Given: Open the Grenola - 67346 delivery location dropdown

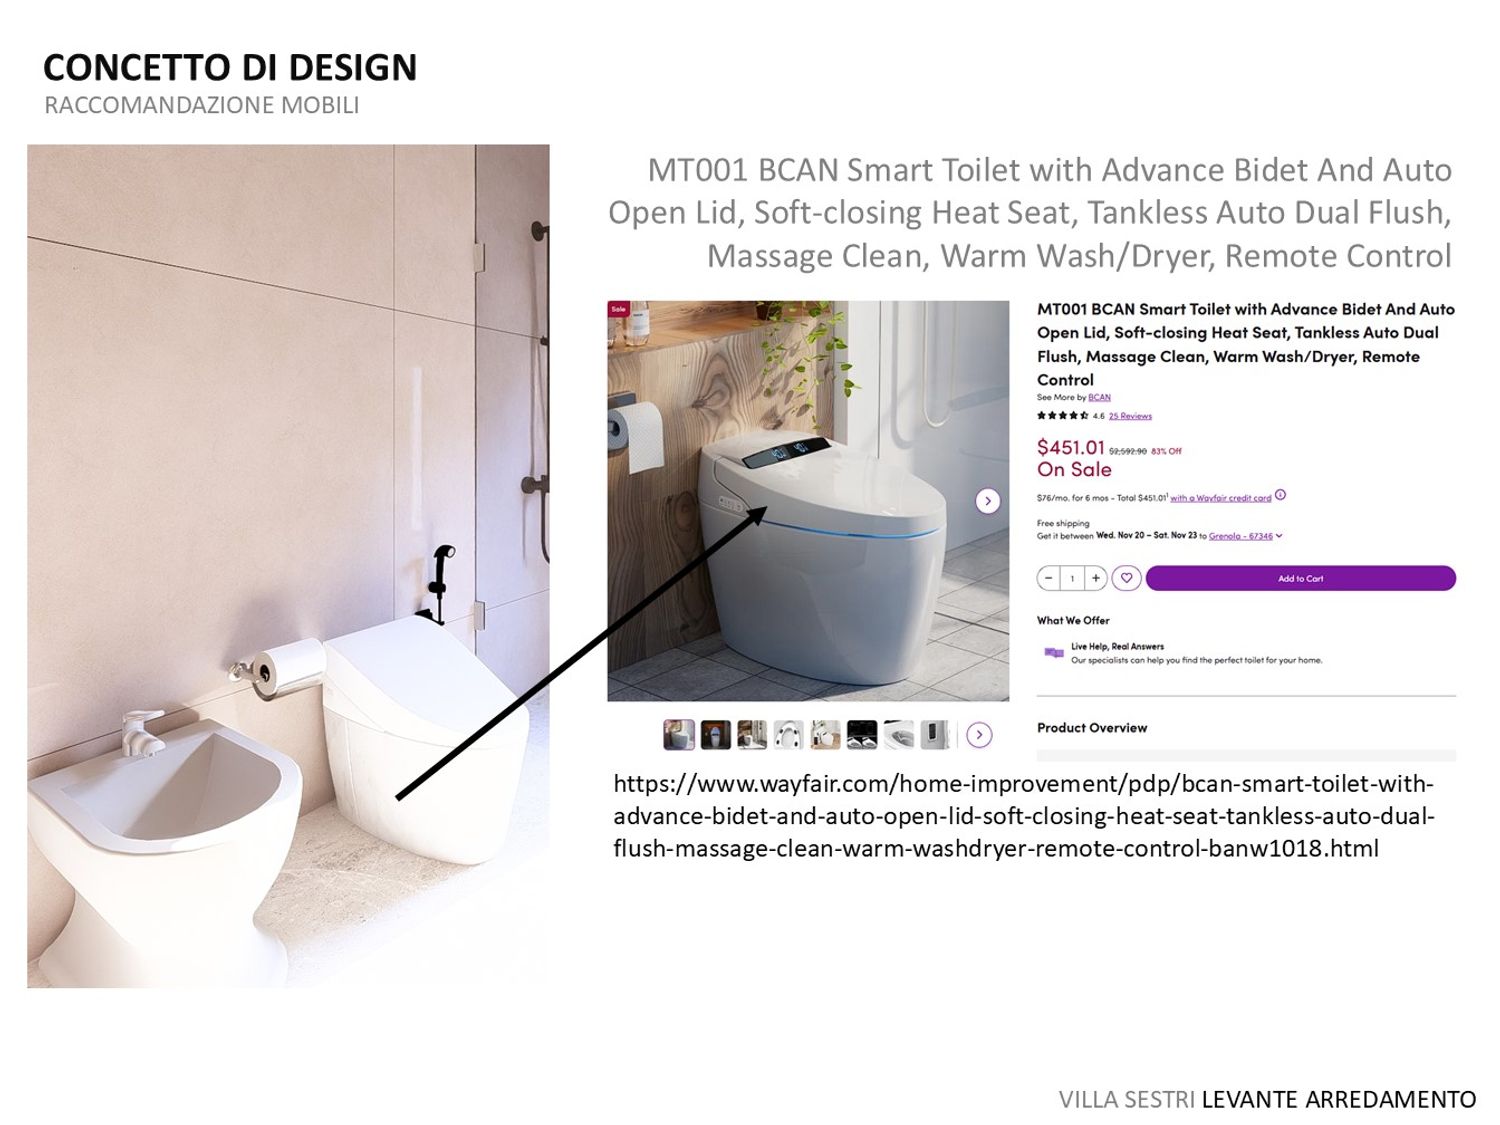Looking at the screenshot, I should click(x=1245, y=536).
